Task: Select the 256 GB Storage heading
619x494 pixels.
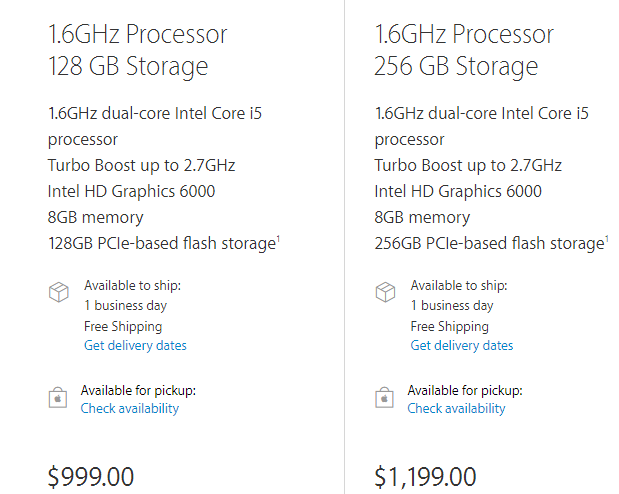Action: (x=456, y=66)
